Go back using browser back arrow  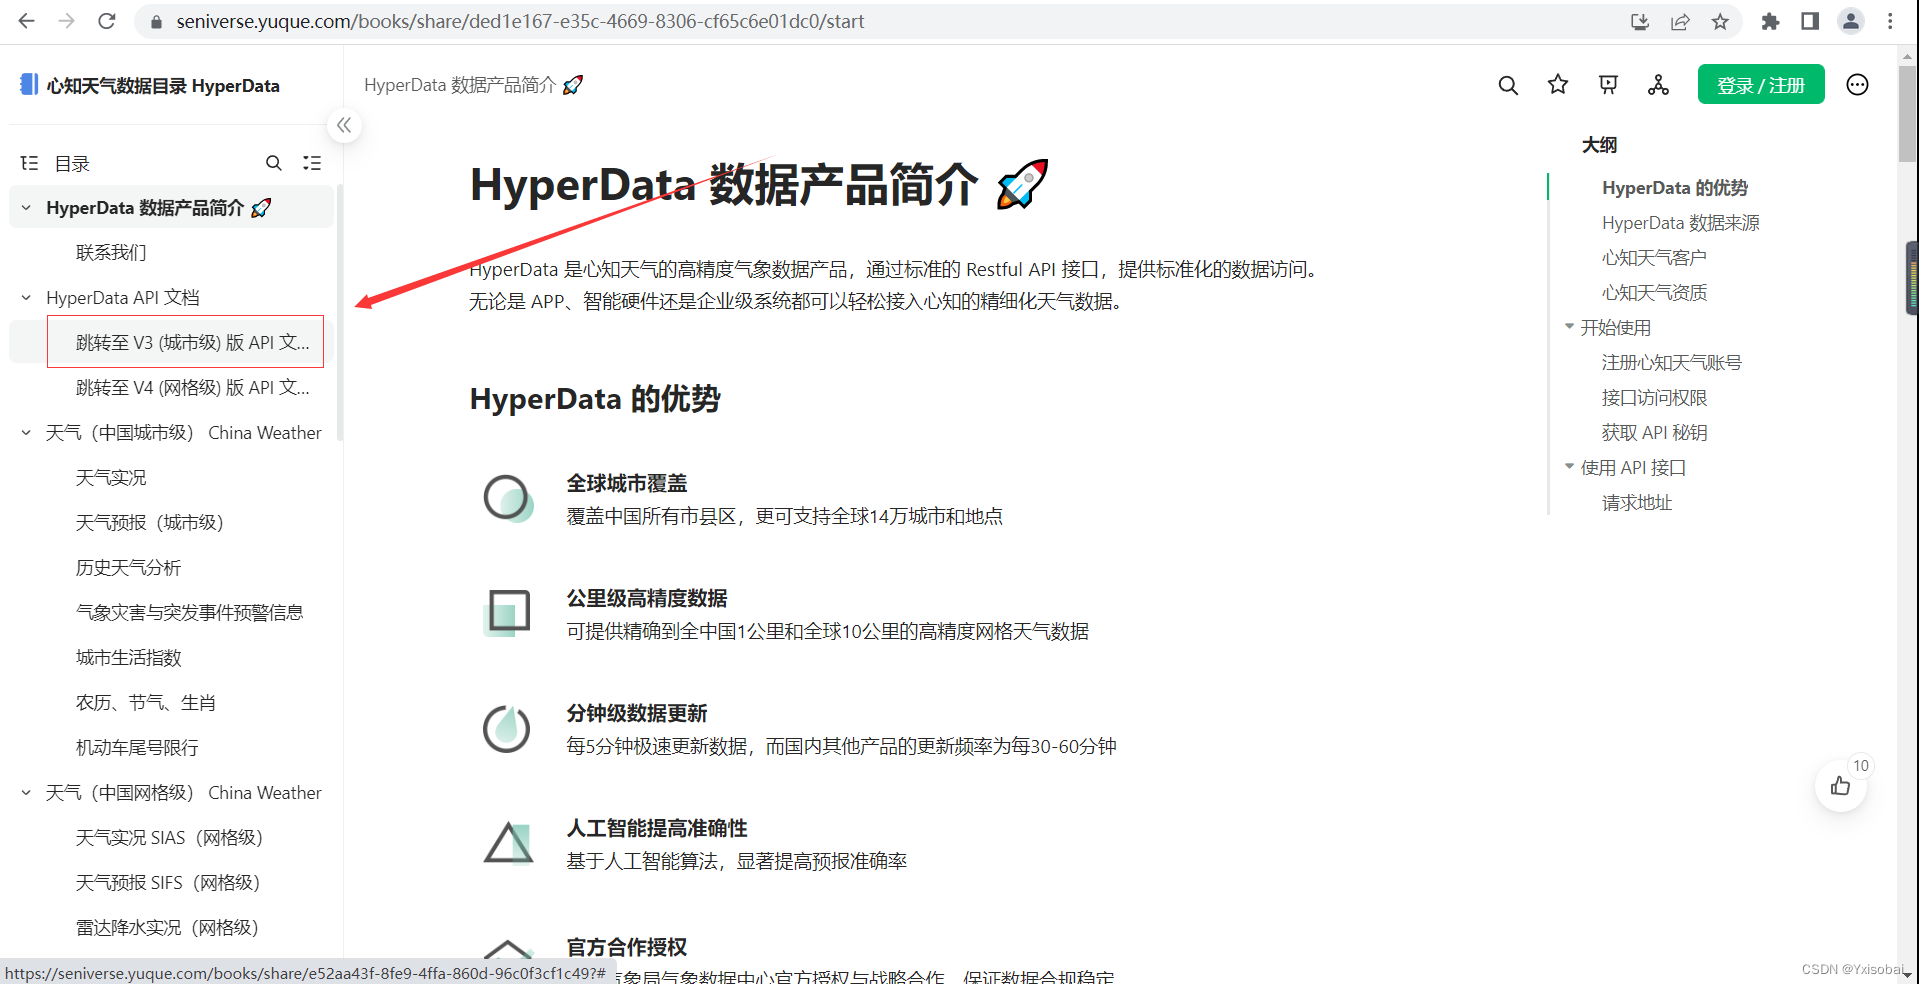pyautogui.click(x=27, y=21)
